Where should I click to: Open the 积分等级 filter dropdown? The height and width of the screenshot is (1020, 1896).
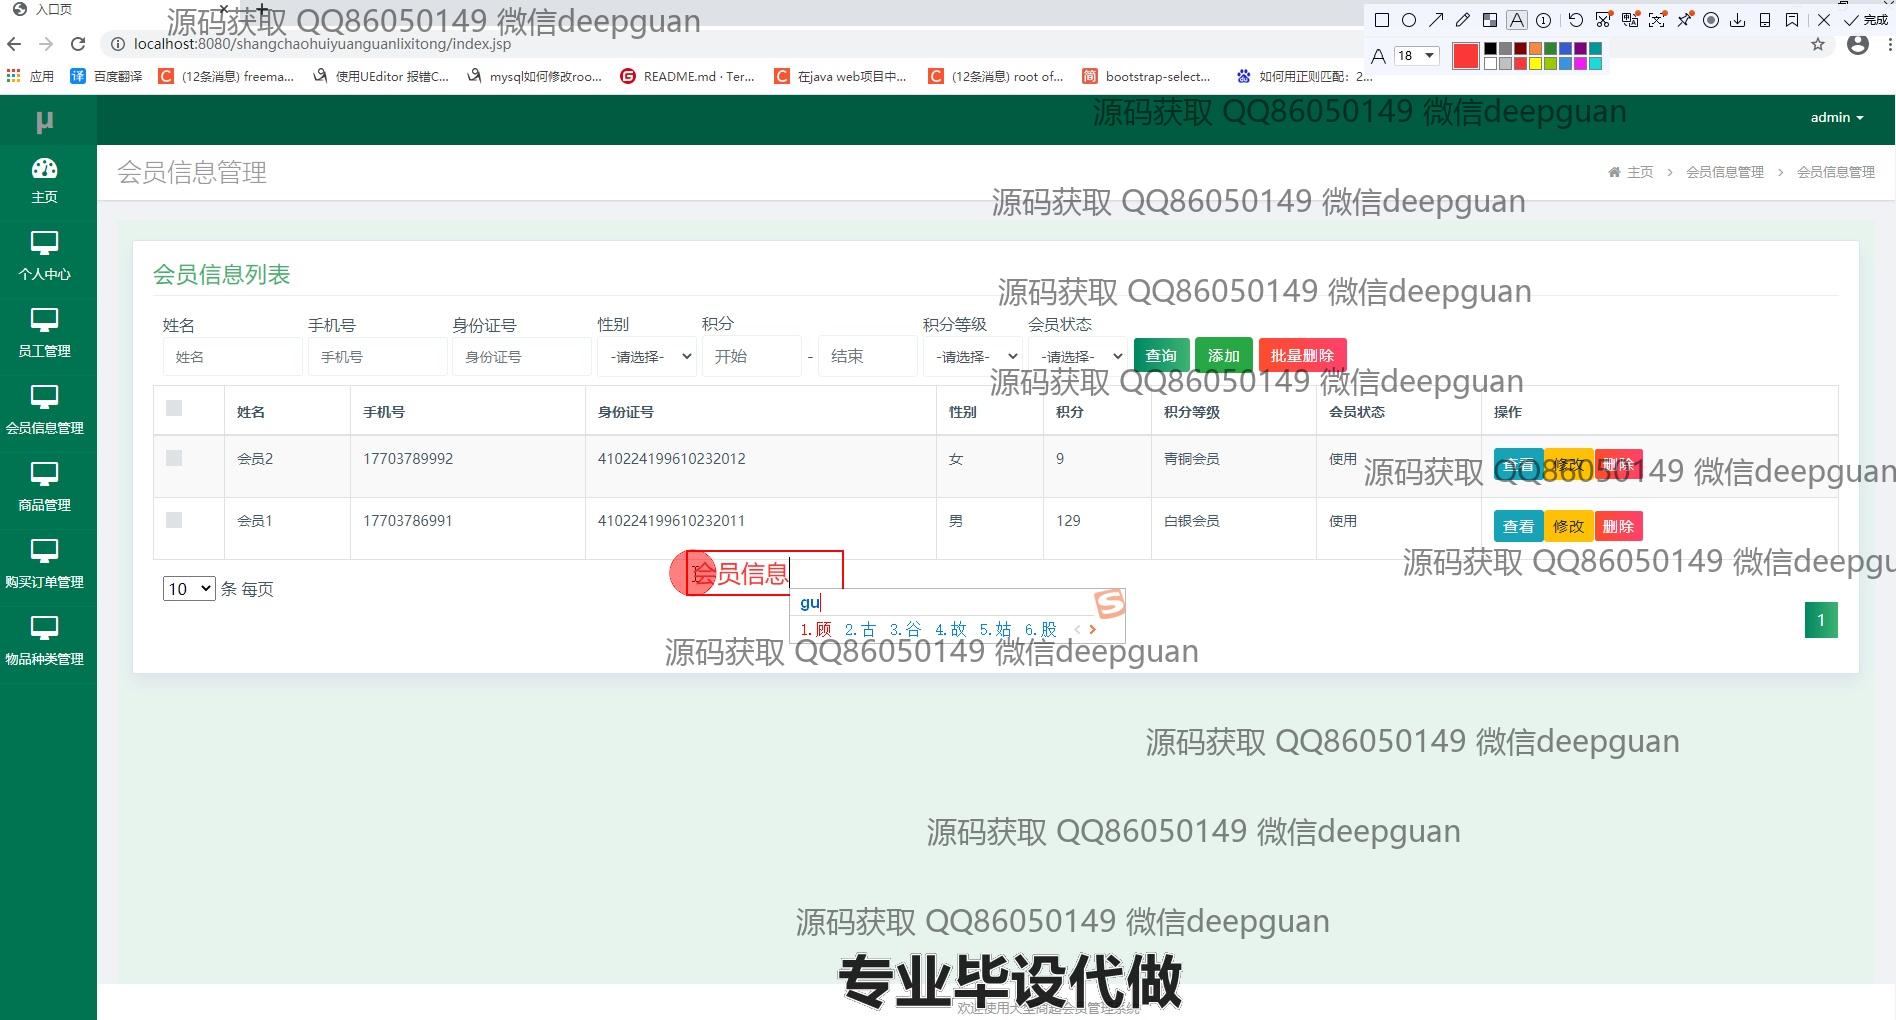(x=971, y=356)
